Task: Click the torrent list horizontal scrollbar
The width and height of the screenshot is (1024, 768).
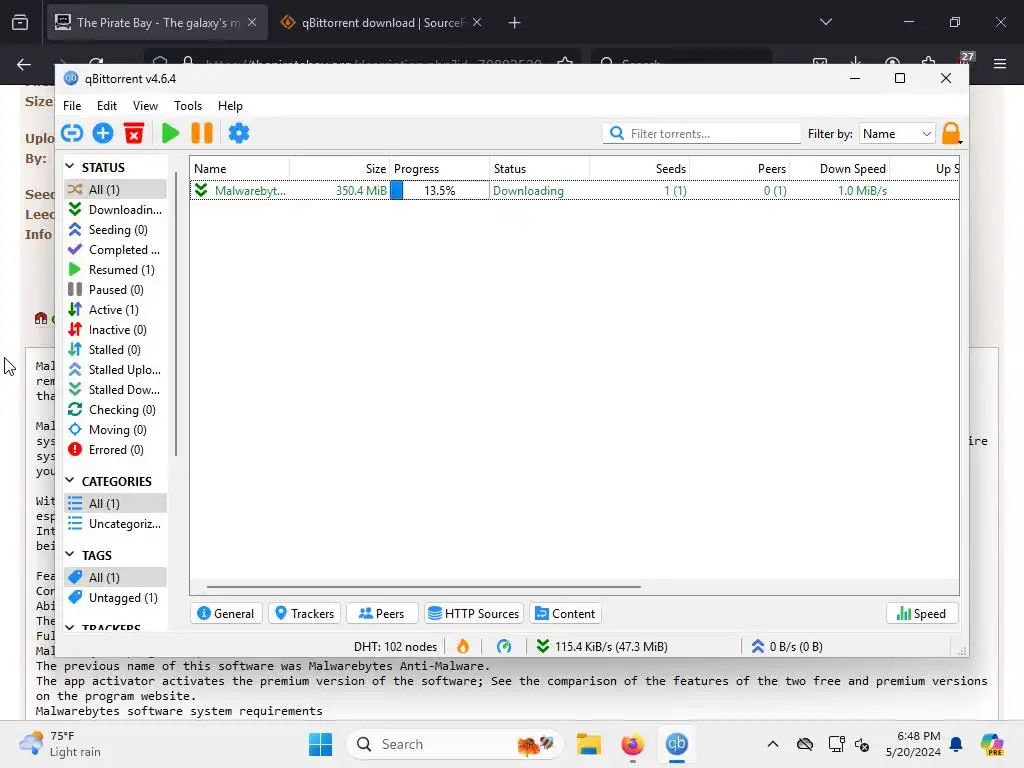Action: coord(424,586)
